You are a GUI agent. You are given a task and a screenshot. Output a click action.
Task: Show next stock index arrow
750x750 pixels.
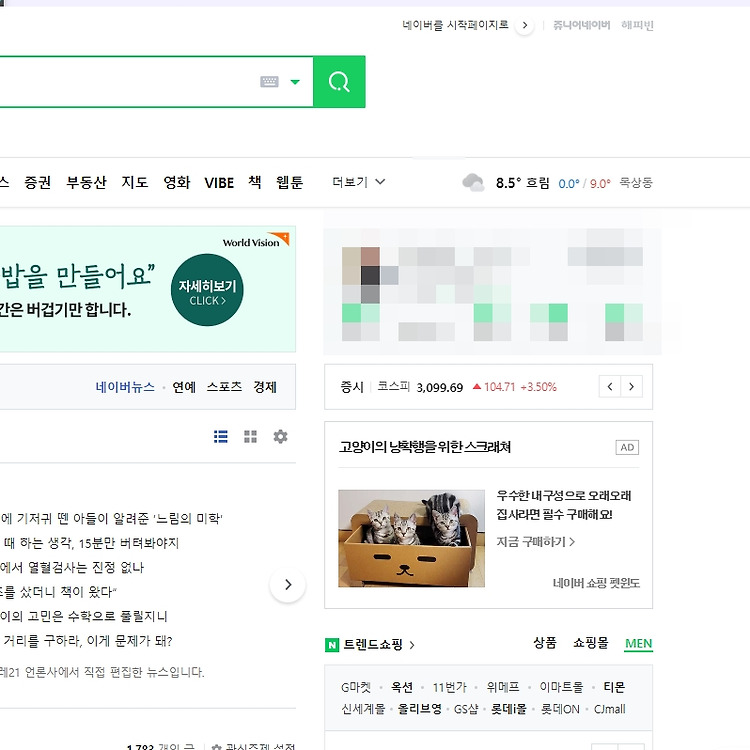[x=631, y=386]
